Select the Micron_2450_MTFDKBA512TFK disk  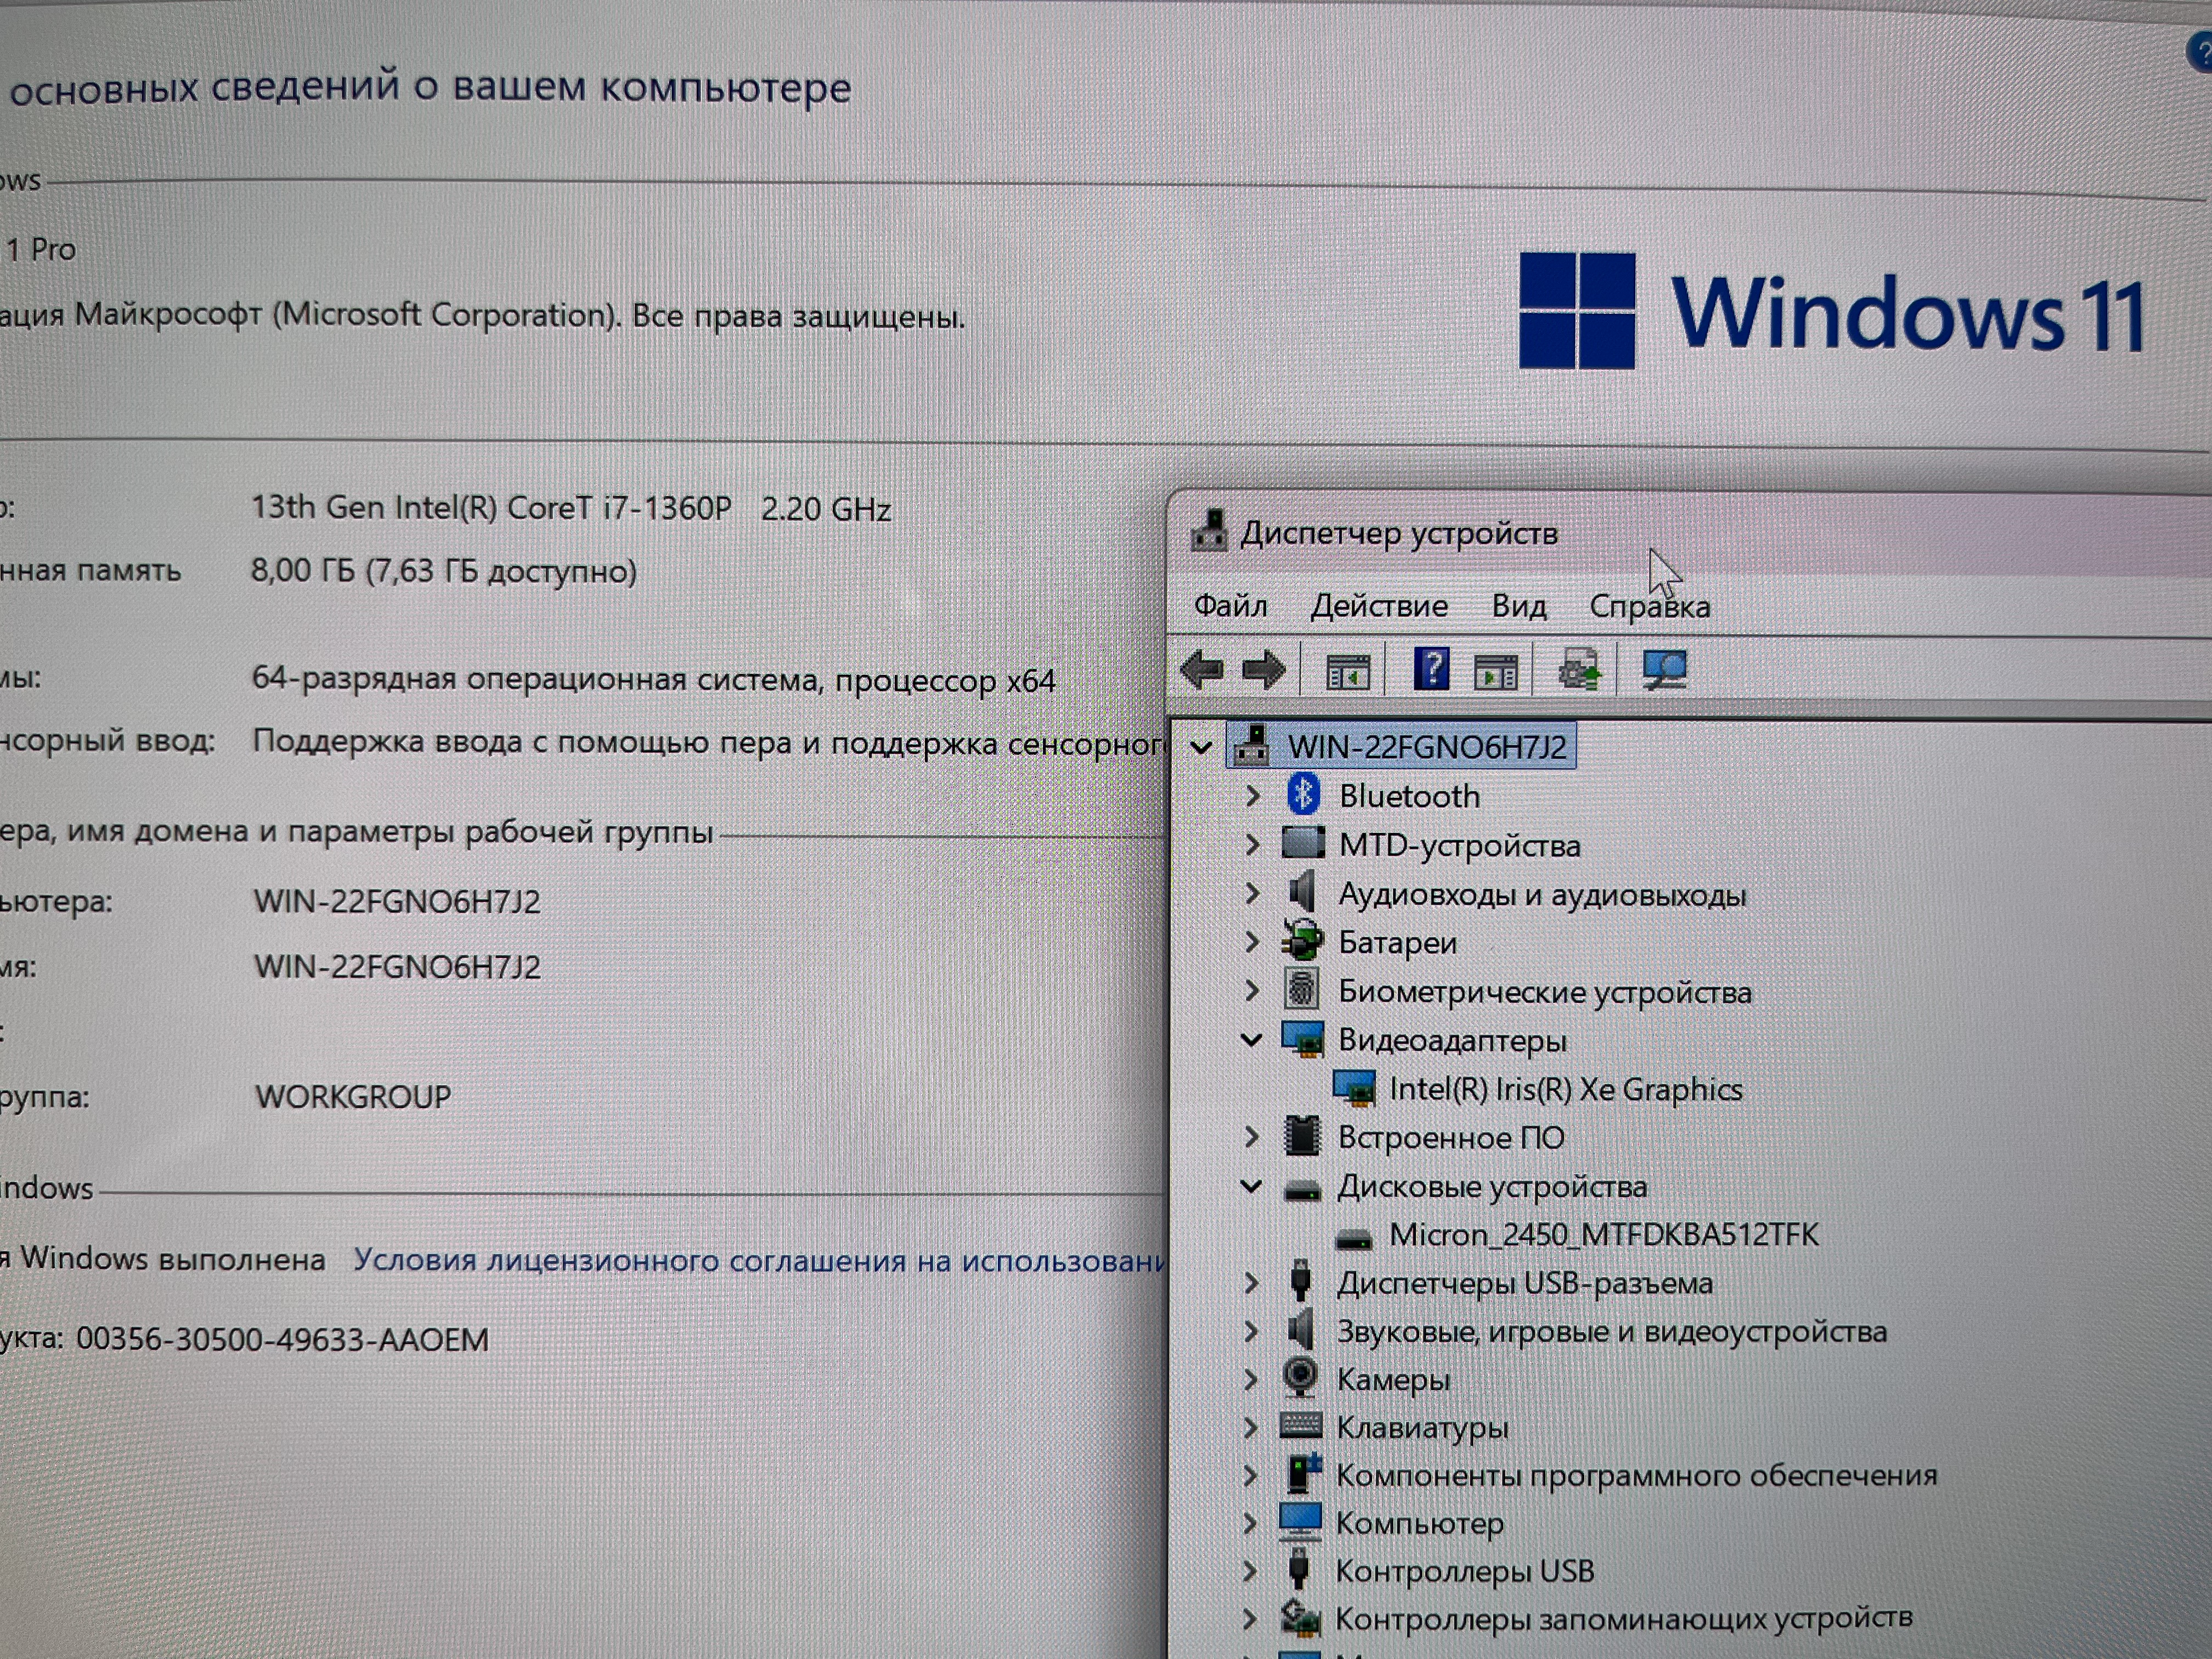tap(1603, 1235)
